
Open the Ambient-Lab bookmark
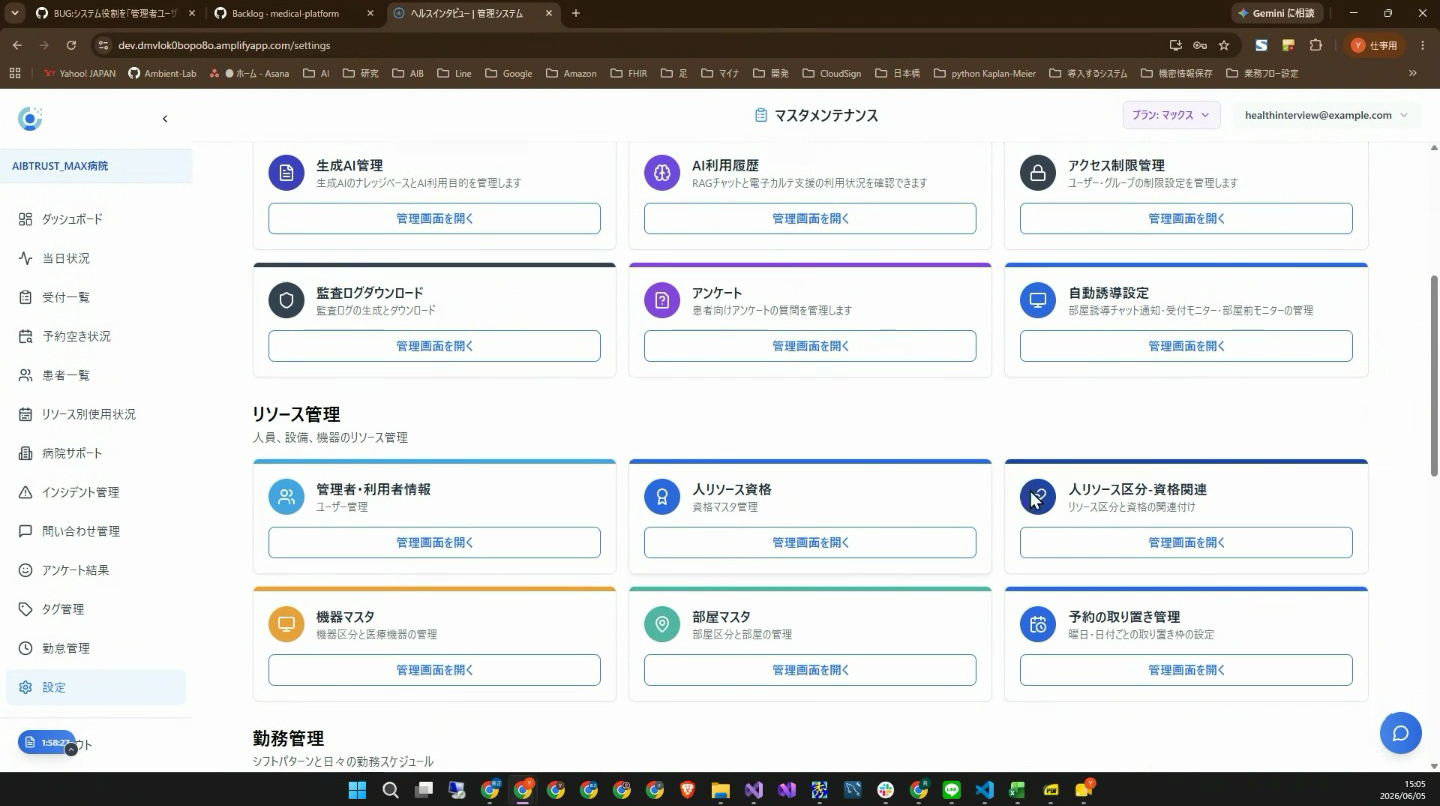[x=162, y=73]
